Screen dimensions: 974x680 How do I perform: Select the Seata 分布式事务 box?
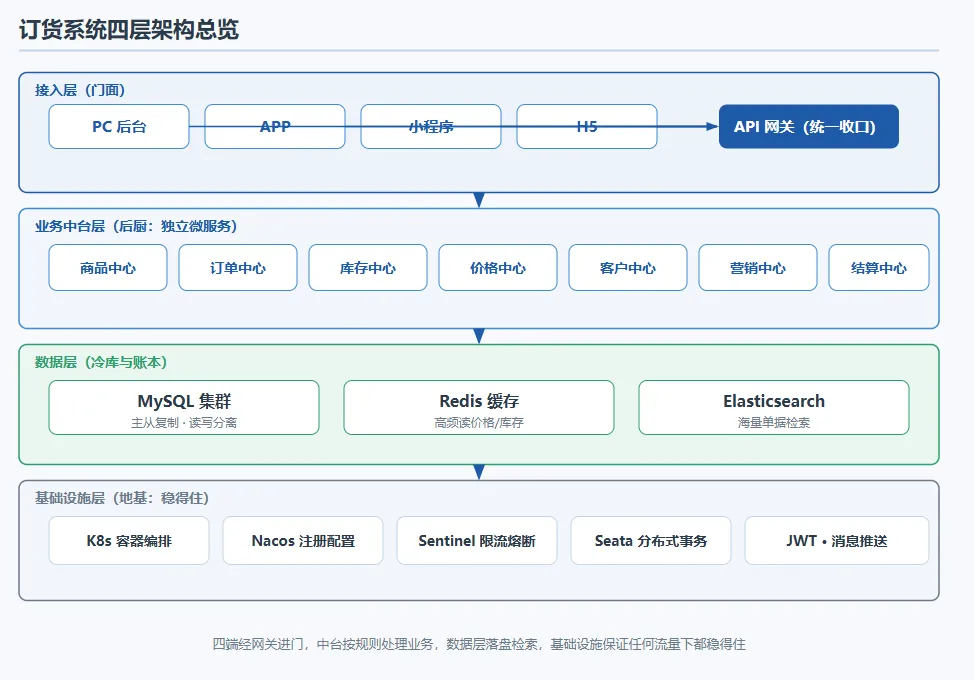pos(650,540)
